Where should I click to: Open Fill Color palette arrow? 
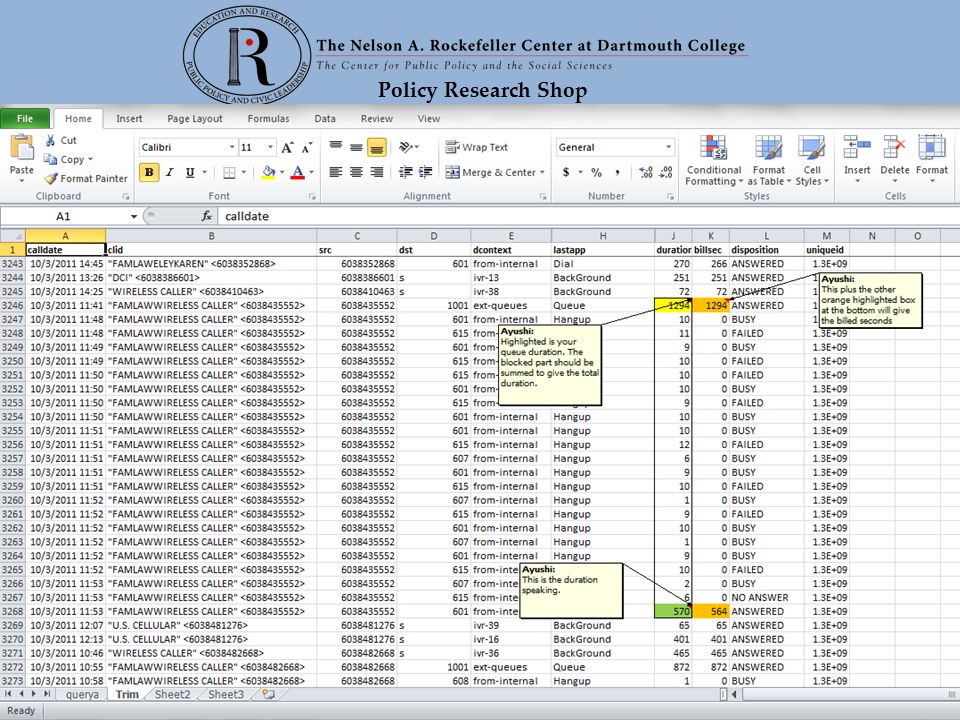pyautogui.click(x=282, y=173)
